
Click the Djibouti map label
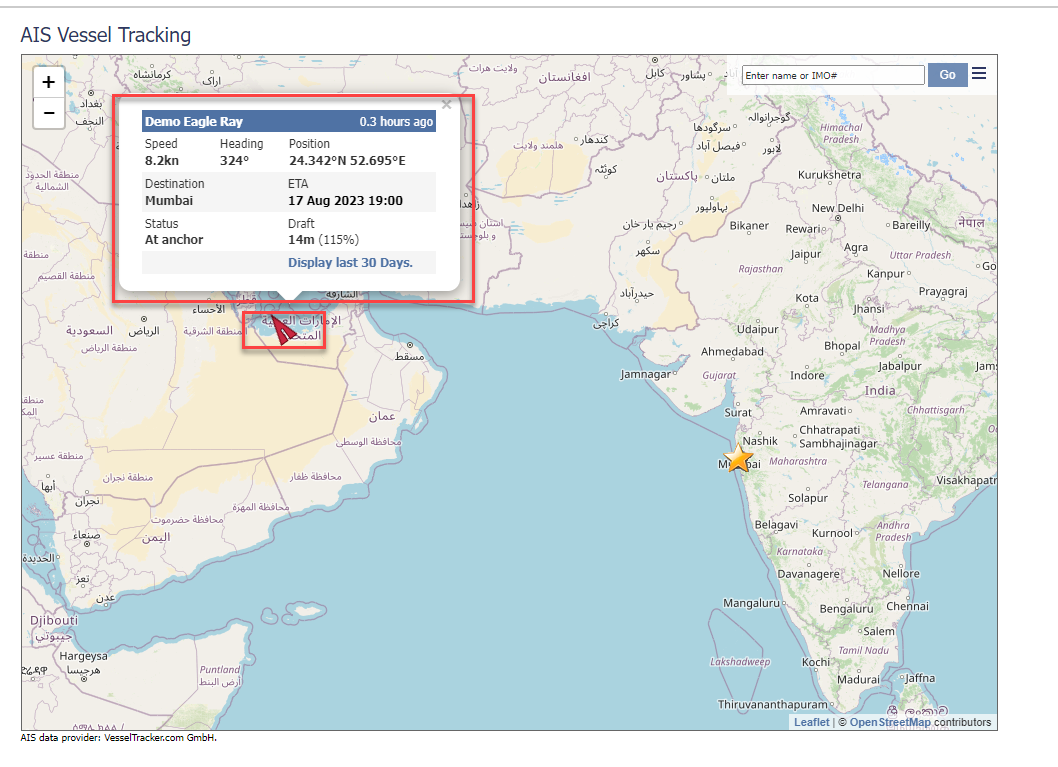(54, 620)
